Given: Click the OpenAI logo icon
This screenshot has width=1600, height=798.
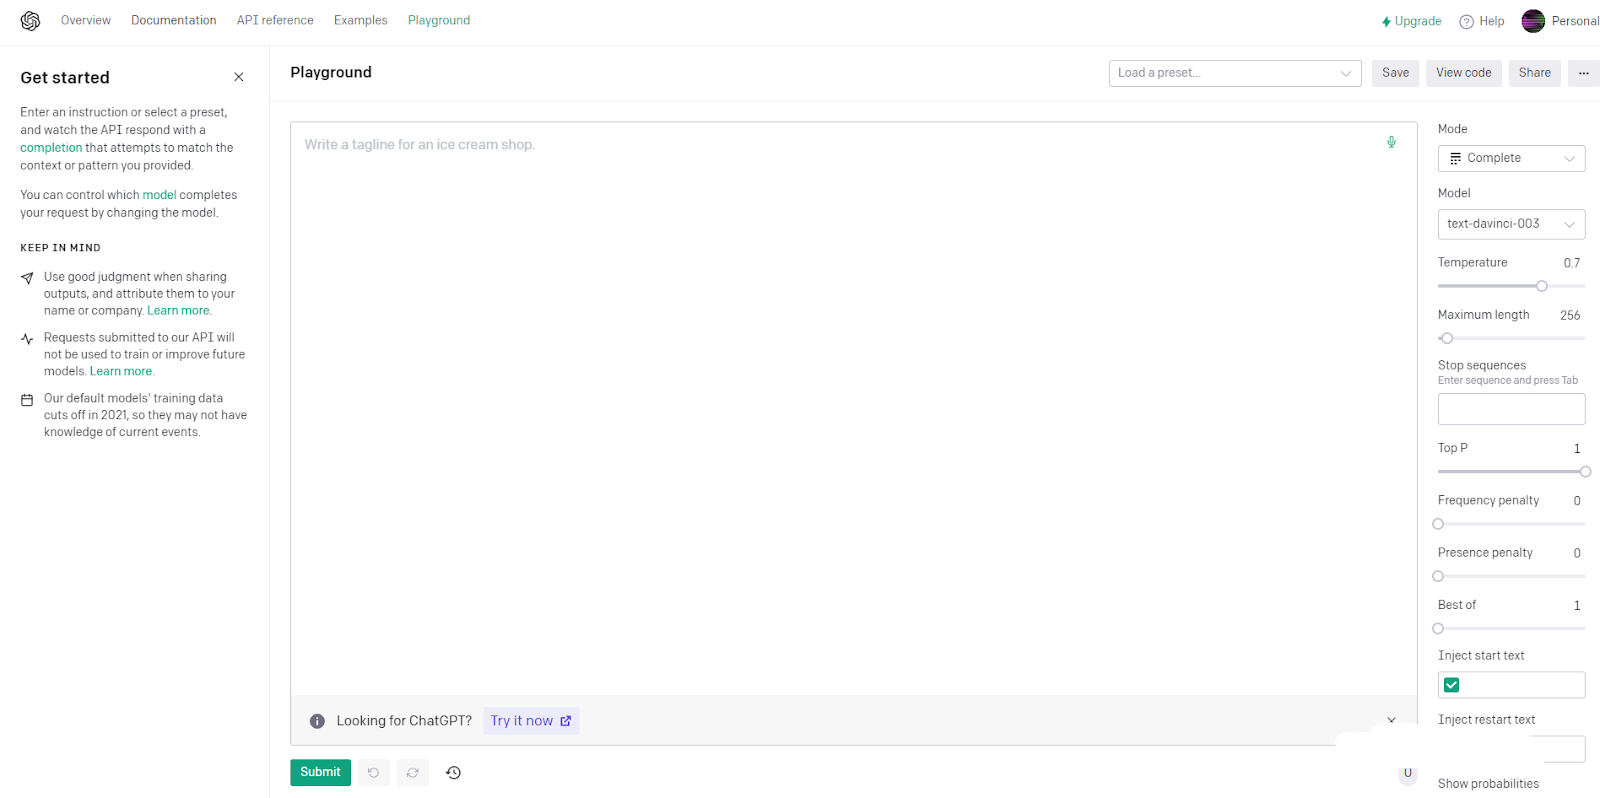Looking at the screenshot, I should (x=30, y=21).
